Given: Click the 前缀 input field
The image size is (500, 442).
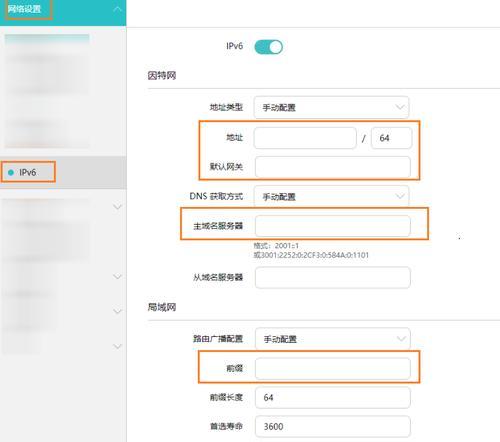Looking at the screenshot, I should pyautogui.click(x=333, y=368).
